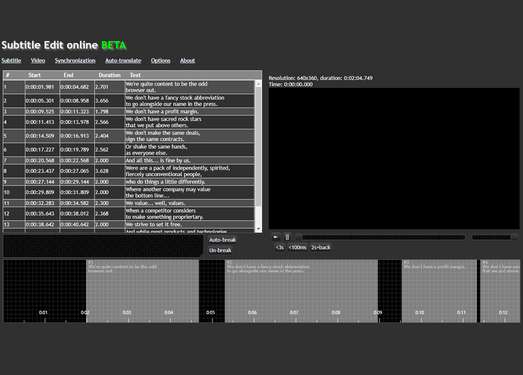Click the scroll-down arrow of subtitle list
523x375 pixels.
[258, 229]
